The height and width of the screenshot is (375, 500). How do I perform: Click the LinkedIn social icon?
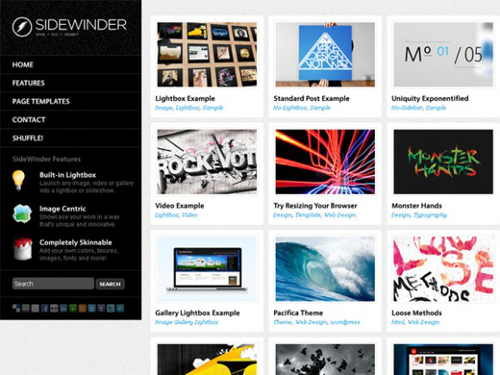click(x=63, y=308)
